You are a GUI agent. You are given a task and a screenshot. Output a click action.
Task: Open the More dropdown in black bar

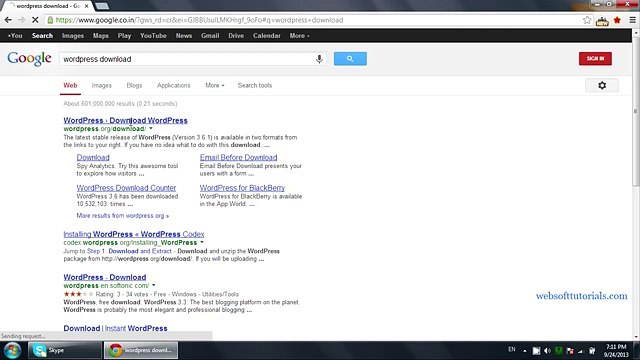[x=299, y=36]
